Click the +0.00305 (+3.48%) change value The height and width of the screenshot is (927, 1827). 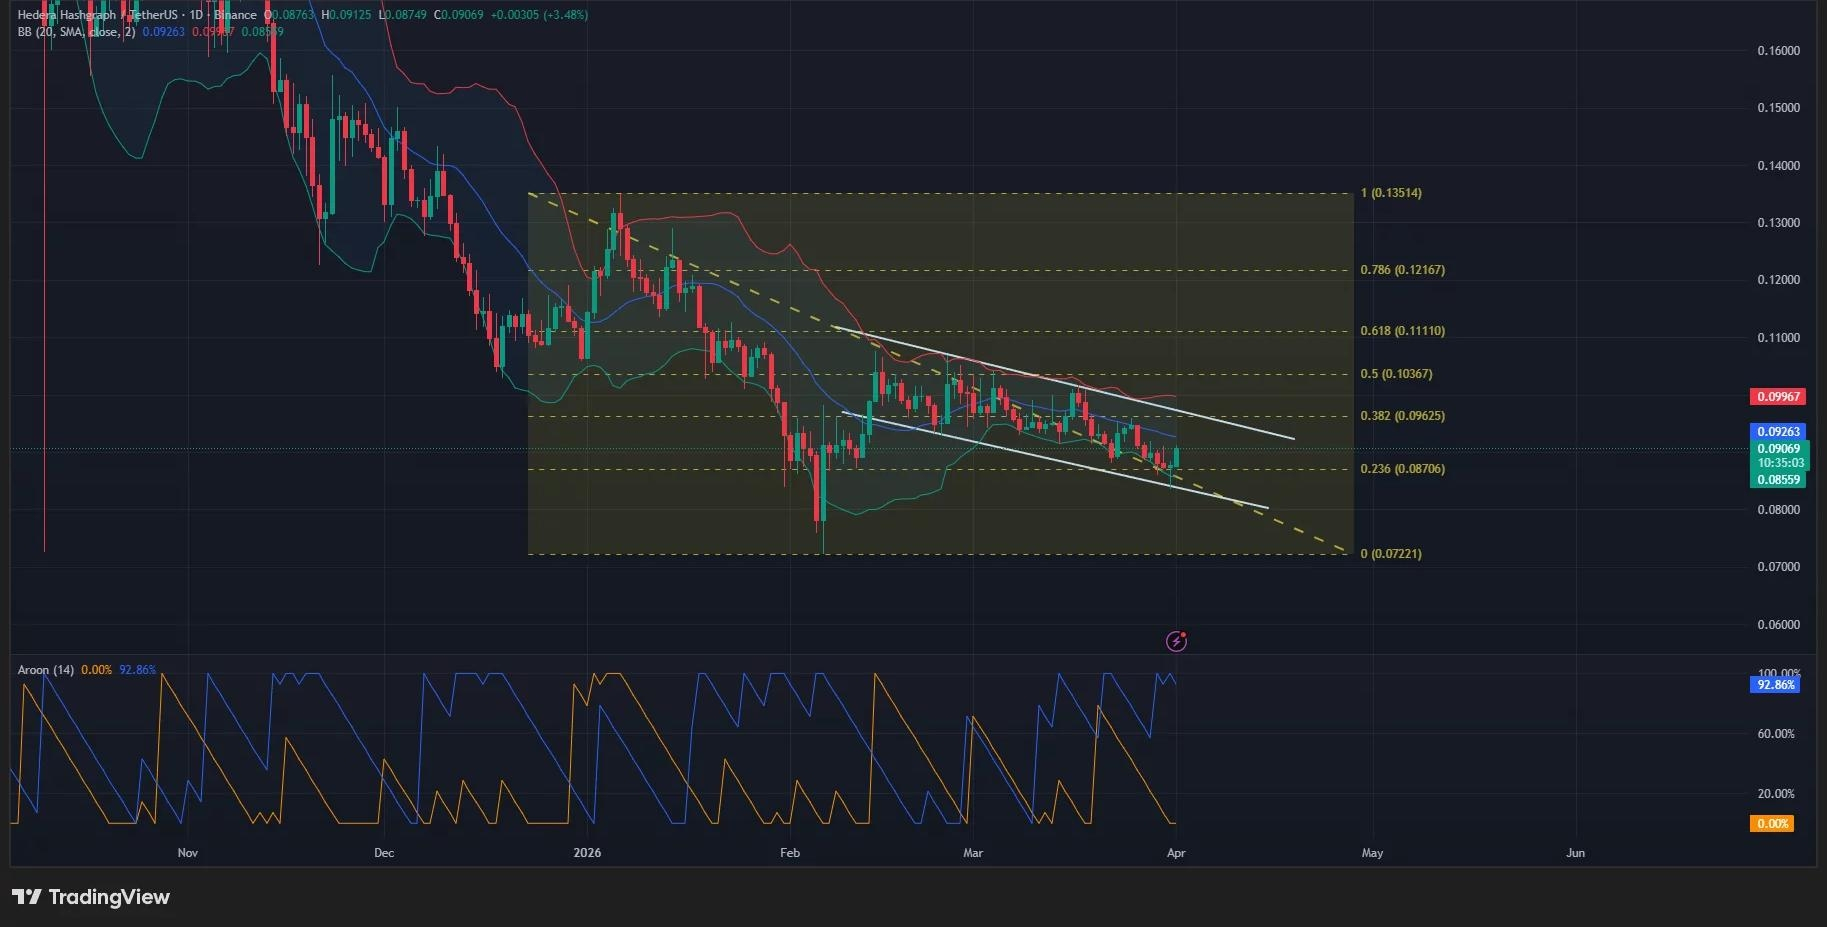539,15
